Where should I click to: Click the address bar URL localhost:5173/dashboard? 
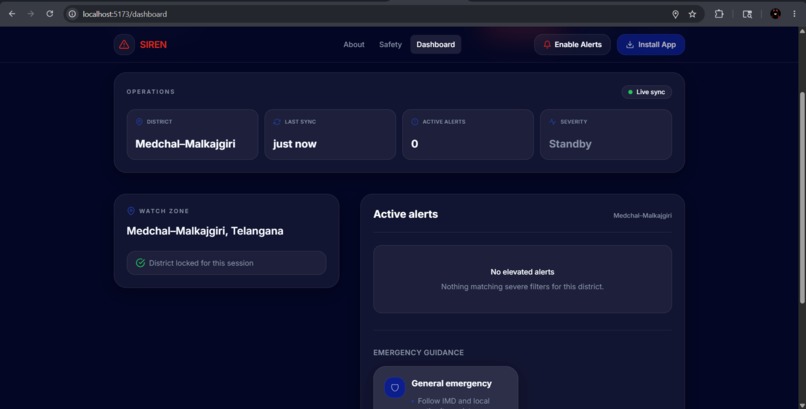click(x=125, y=14)
